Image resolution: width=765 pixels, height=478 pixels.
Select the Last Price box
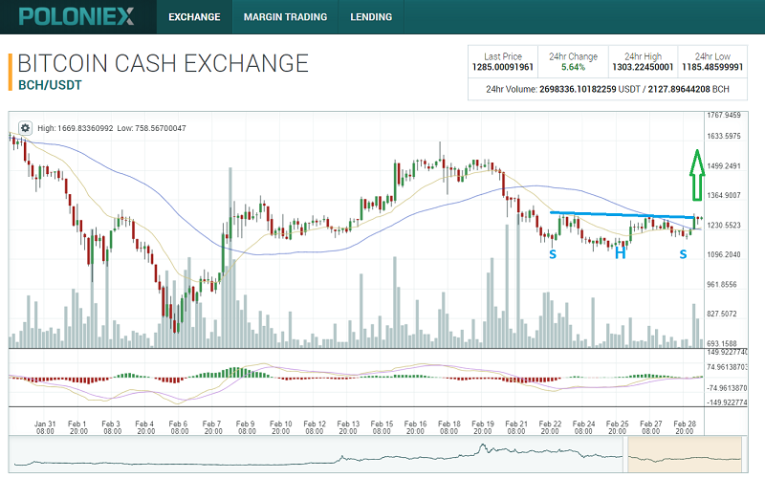[503, 62]
